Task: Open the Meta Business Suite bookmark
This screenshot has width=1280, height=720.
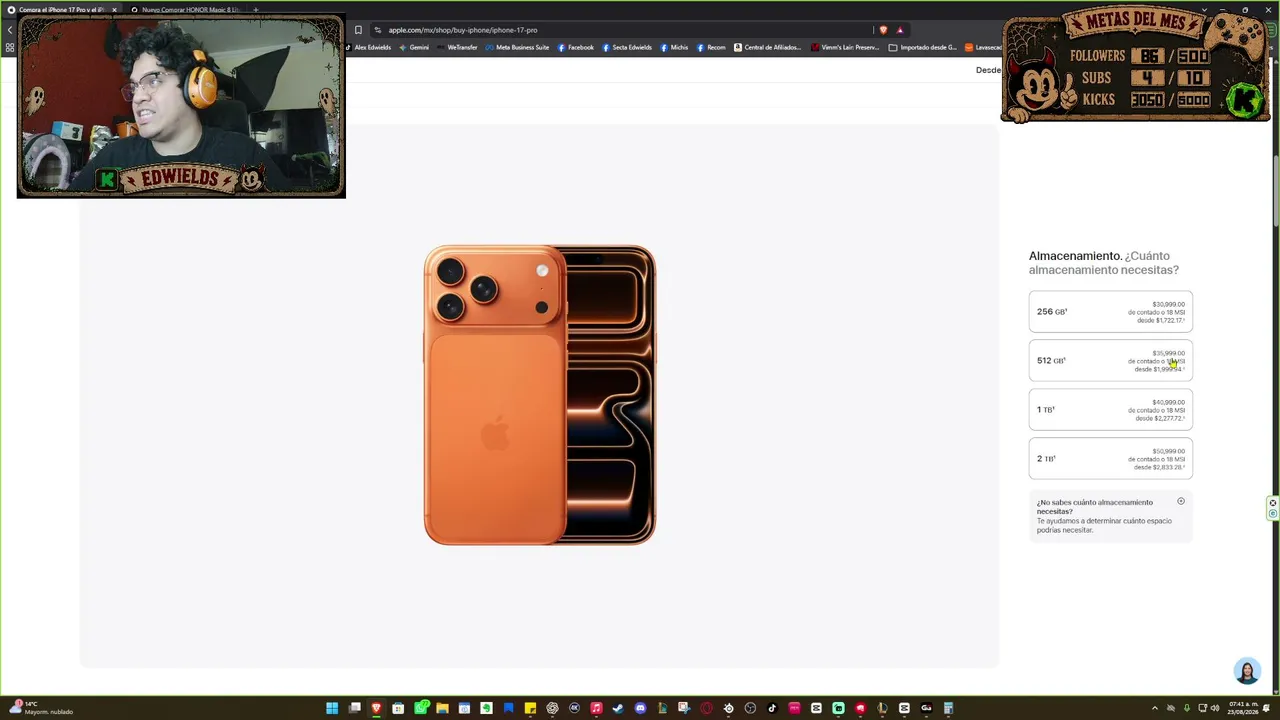Action: pyautogui.click(x=517, y=47)
